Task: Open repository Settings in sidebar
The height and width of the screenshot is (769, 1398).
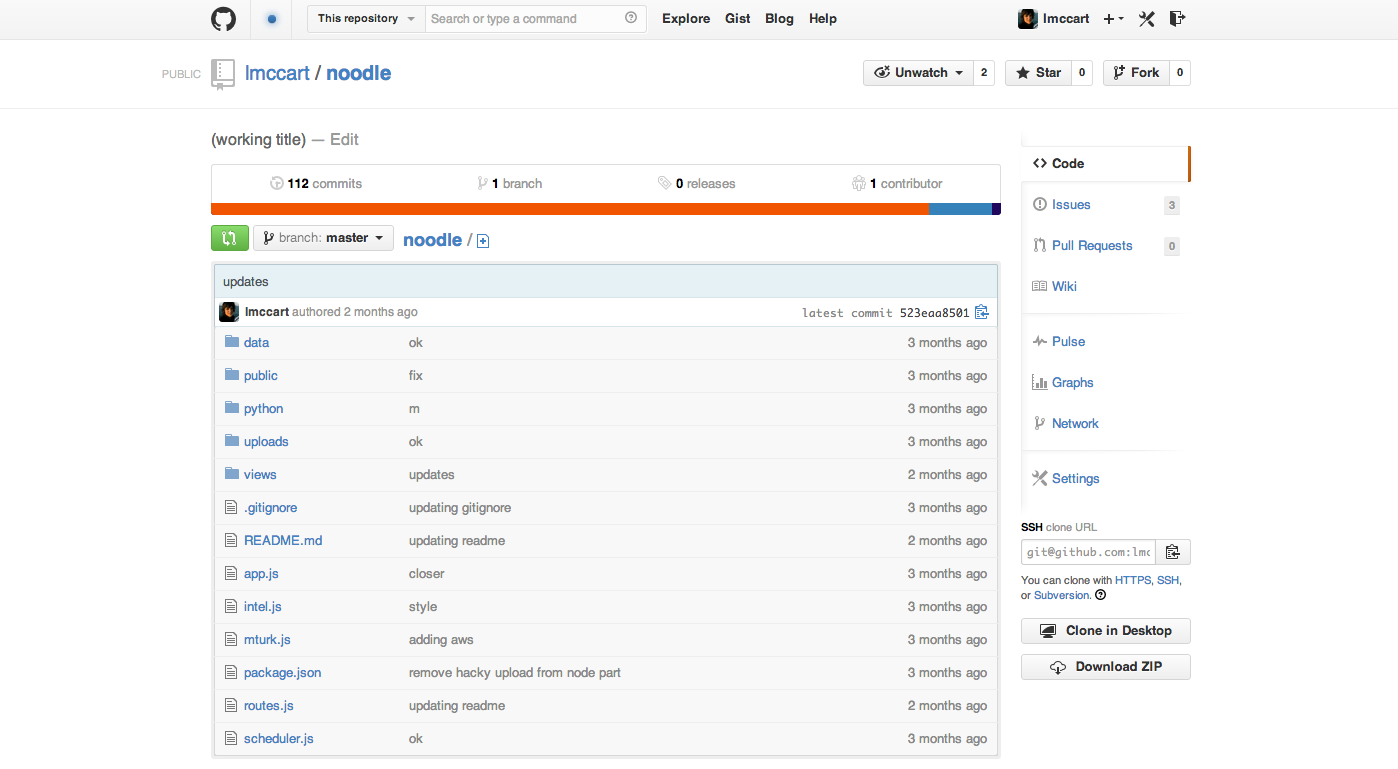Action: pos(1105,479)
